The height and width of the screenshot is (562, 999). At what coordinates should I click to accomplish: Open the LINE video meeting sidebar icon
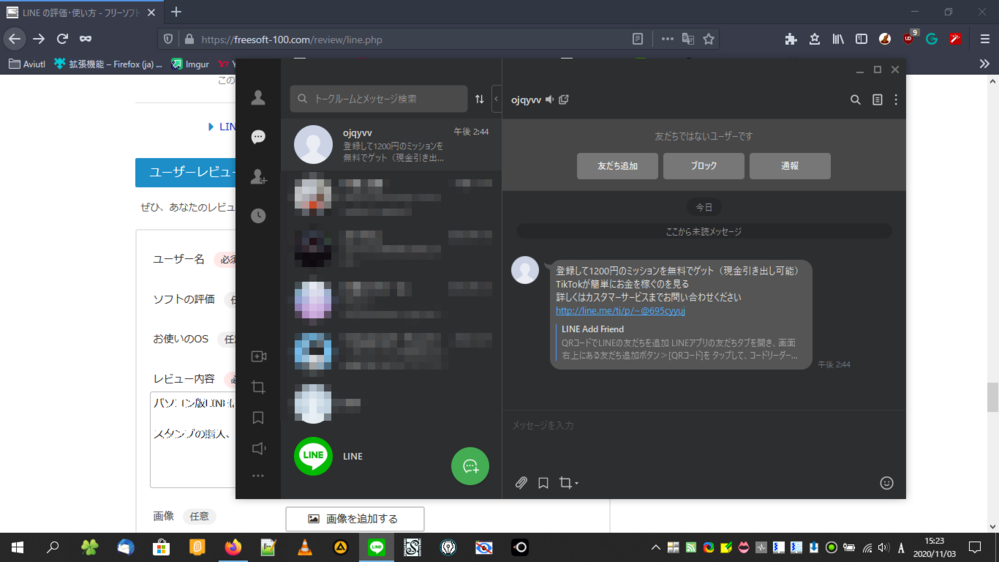tap(258, 356)
